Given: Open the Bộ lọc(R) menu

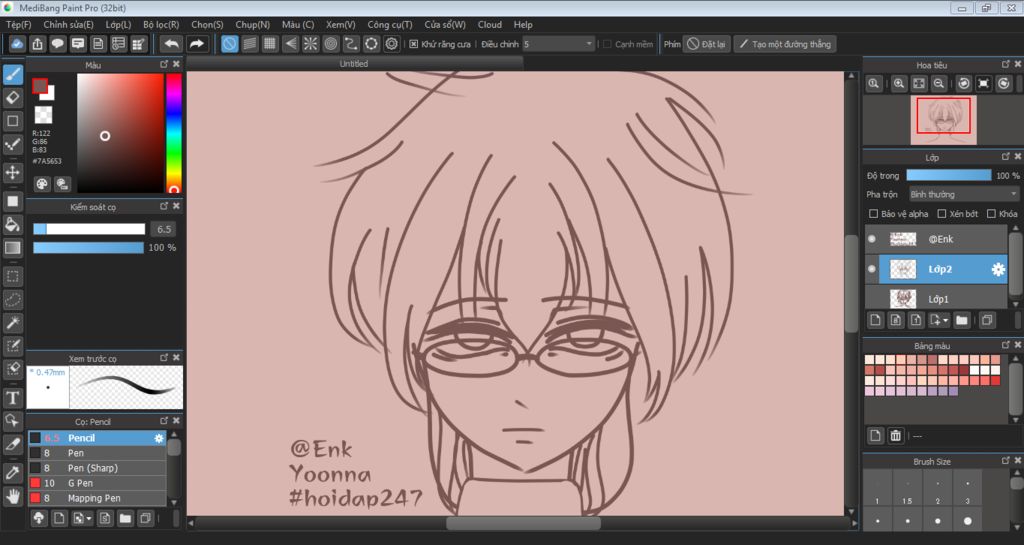Looking at the screenshot, I should click(161, 25).
